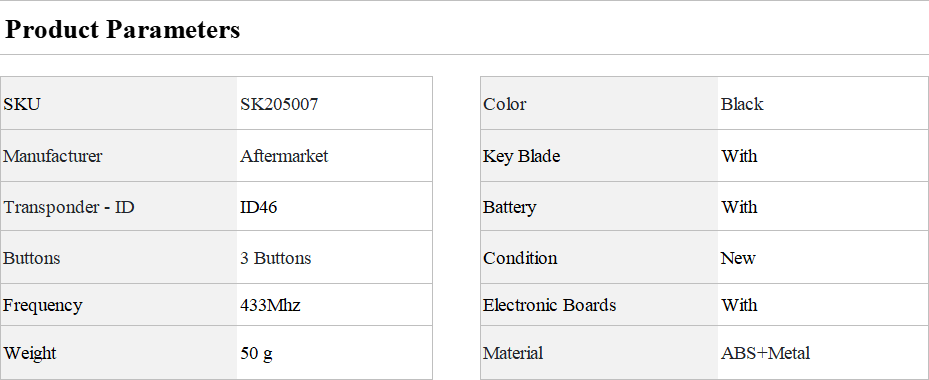Viewport: 929px width, 380px height.
Task: Click the Electronic Boards label
Action: (x=550, y=305)
